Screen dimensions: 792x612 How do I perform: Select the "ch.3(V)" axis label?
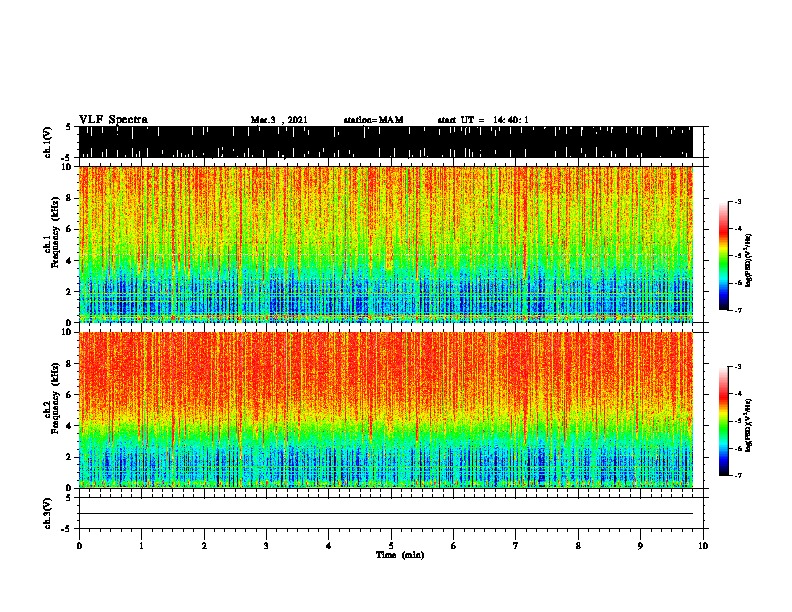48,513
